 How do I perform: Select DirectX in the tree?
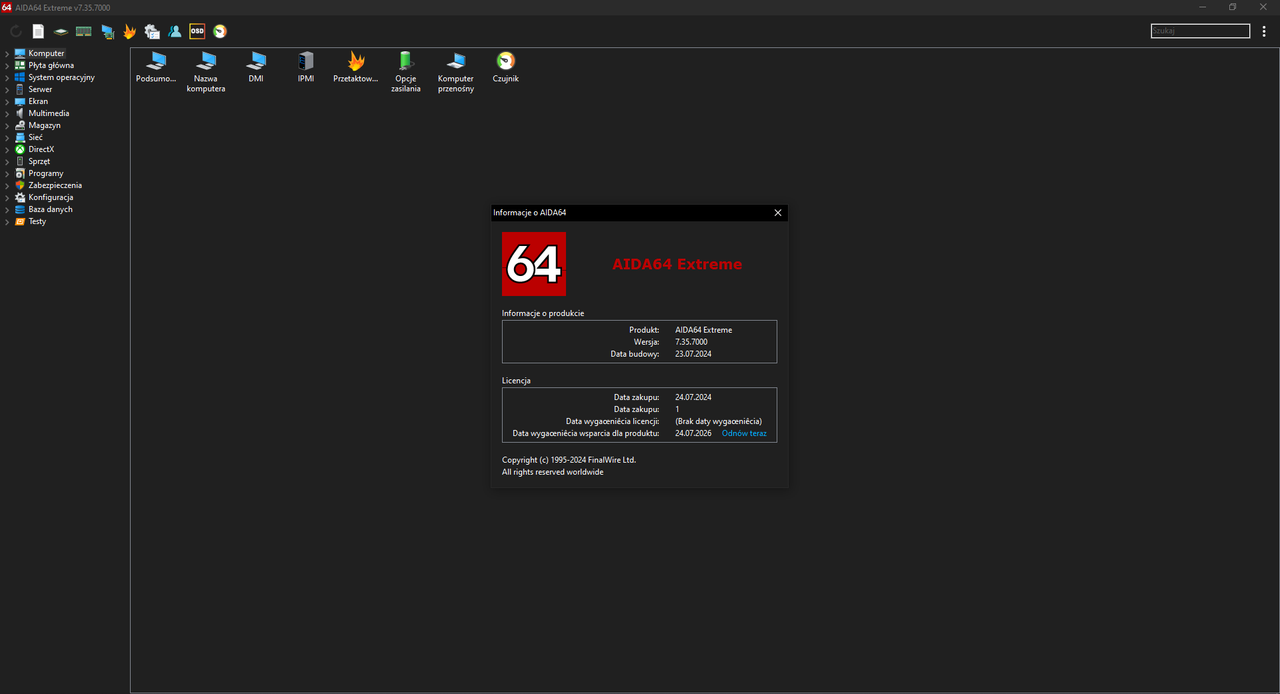pyautogui.click(x=41, y=149)
